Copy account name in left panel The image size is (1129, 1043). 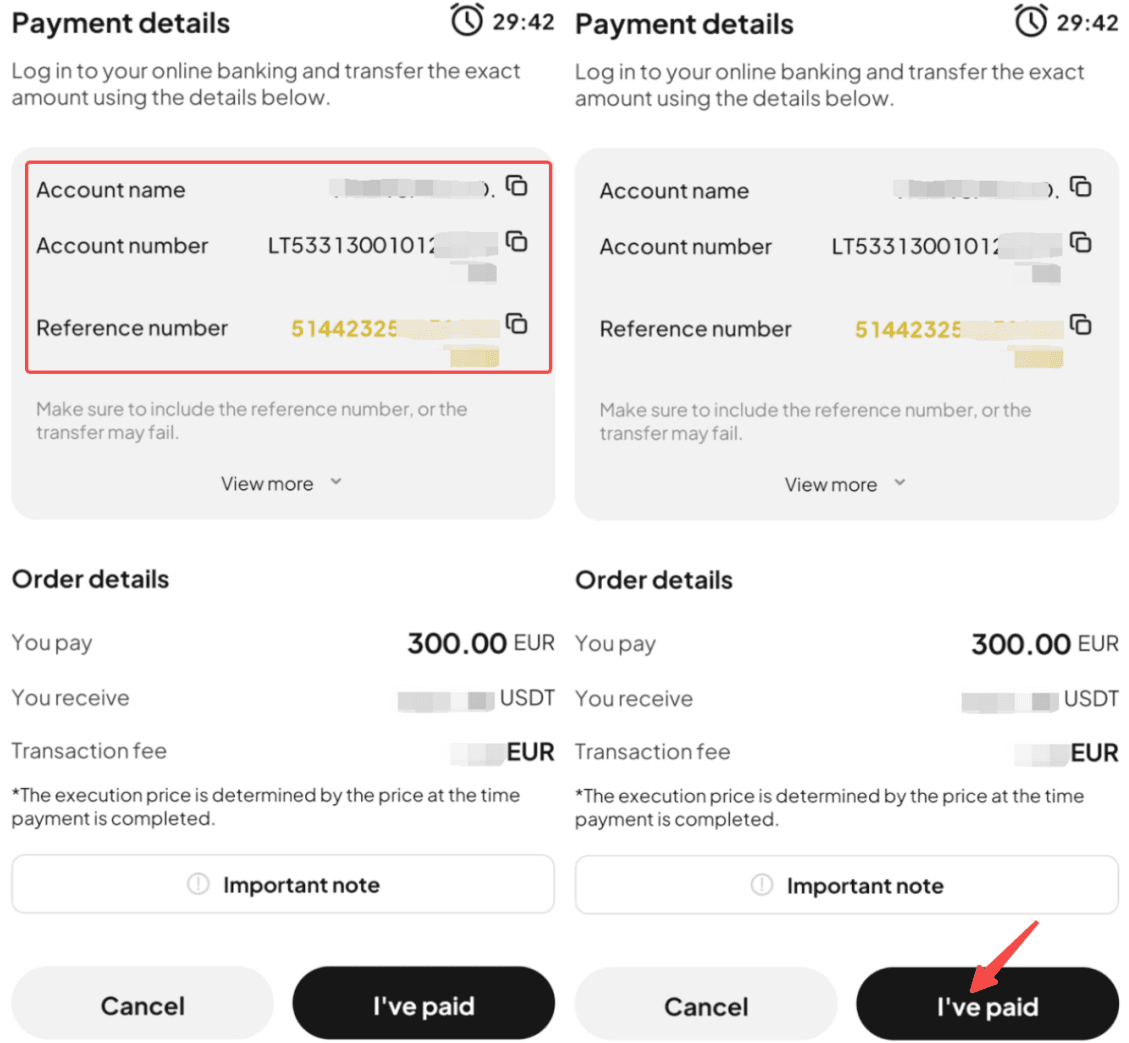516,185
